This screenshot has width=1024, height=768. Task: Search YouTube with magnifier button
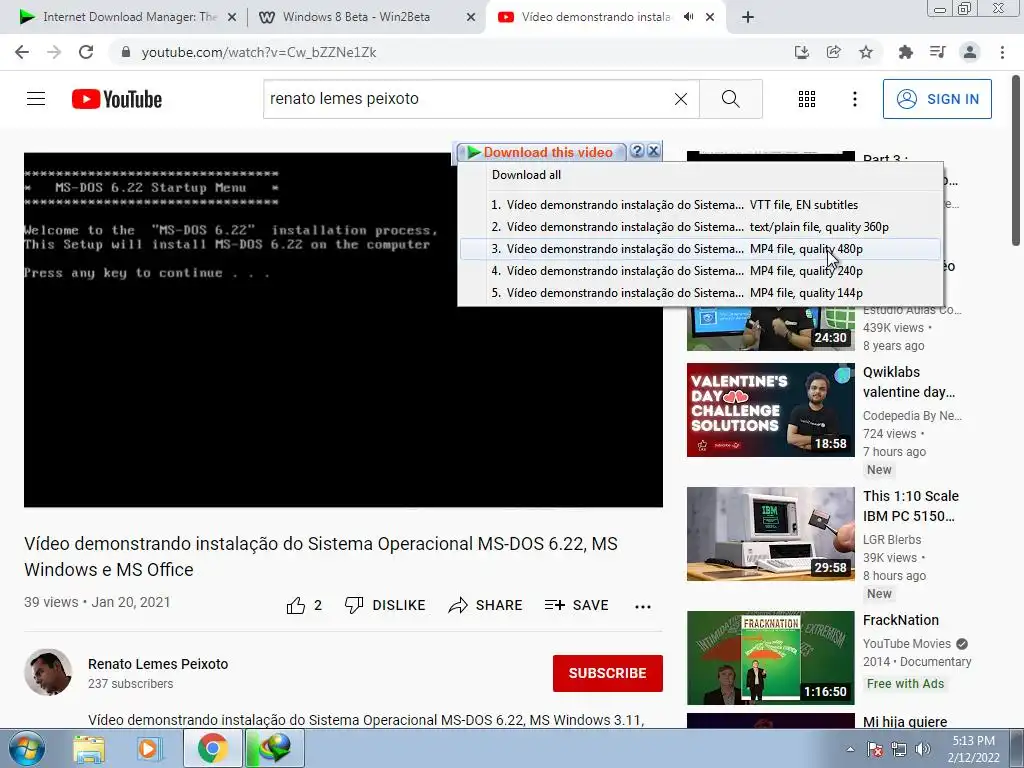[731, 99]
